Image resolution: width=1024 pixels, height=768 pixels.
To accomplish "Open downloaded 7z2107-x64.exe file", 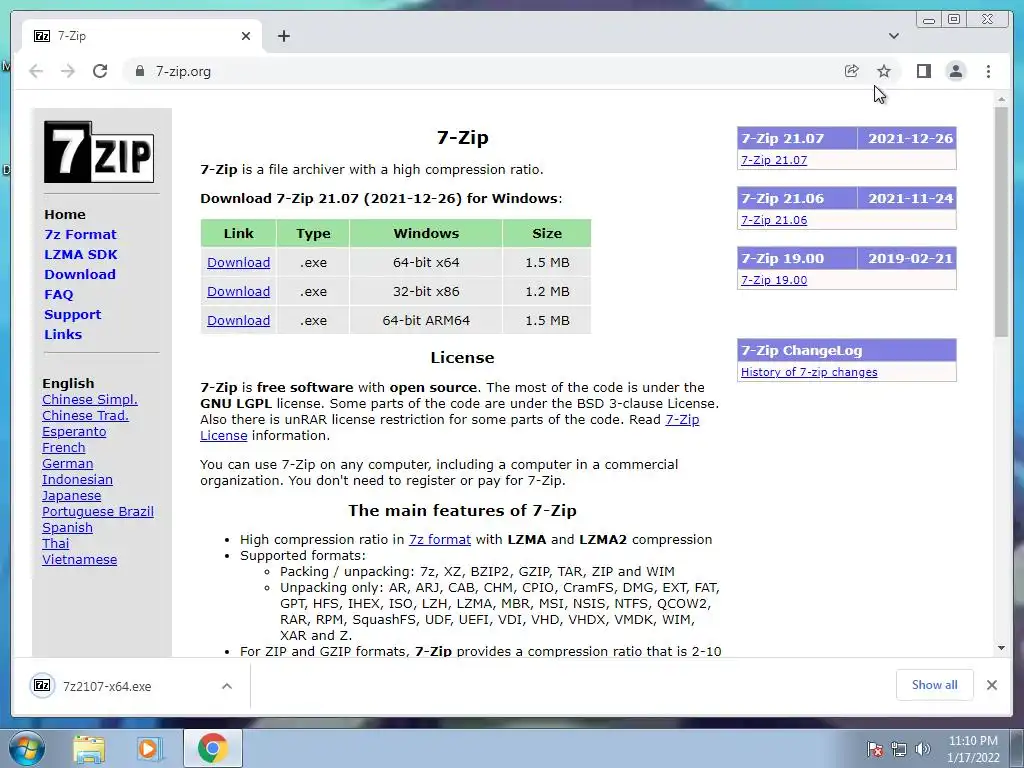I will [x=107, y=686].
